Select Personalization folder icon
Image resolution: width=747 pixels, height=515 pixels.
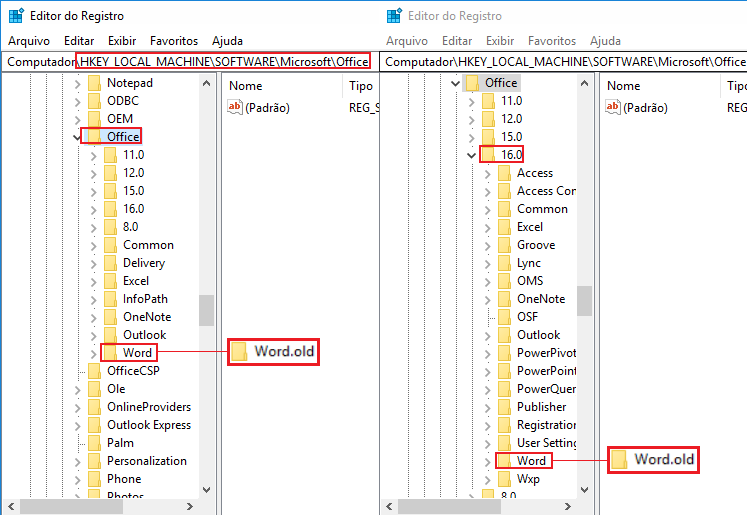[94, 461]
